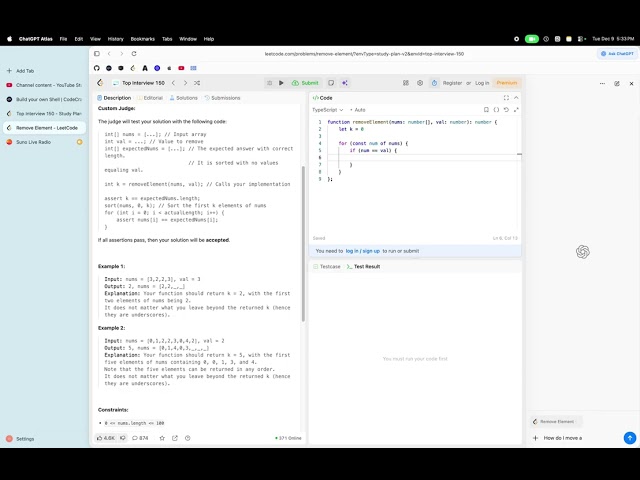The width and height of the screenshot is (640, 480).
Task: Click the browser address bar URL
Action: pyautogui.click(x=364, y=53)
